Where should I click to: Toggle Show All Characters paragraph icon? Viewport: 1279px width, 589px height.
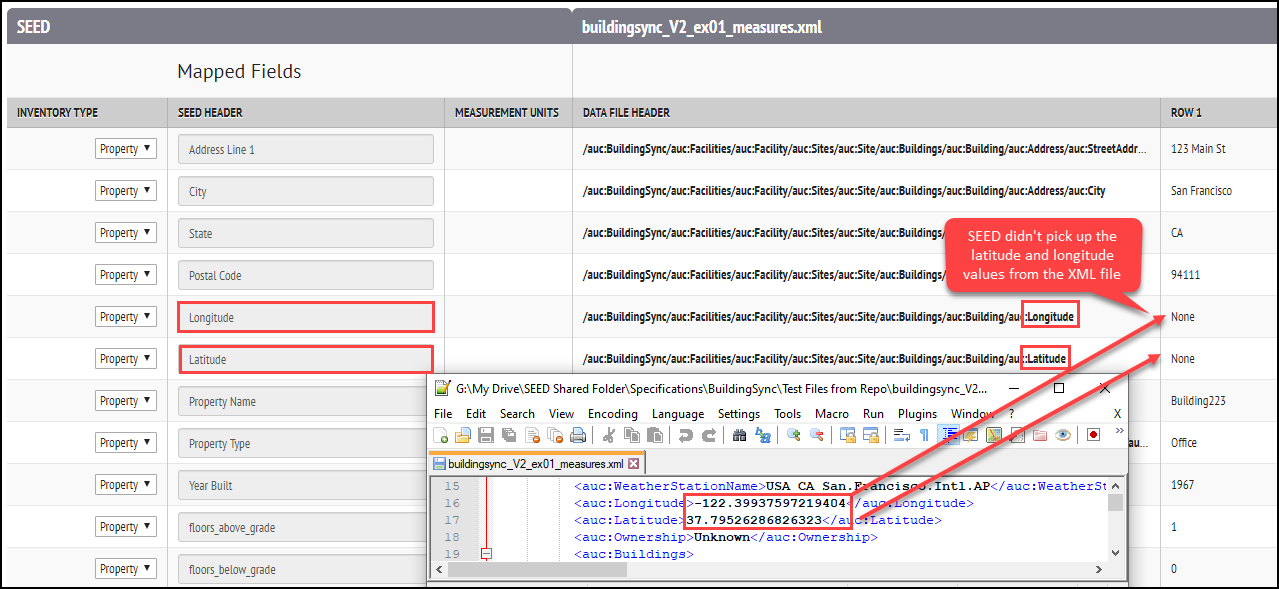[x=922, y=435]
